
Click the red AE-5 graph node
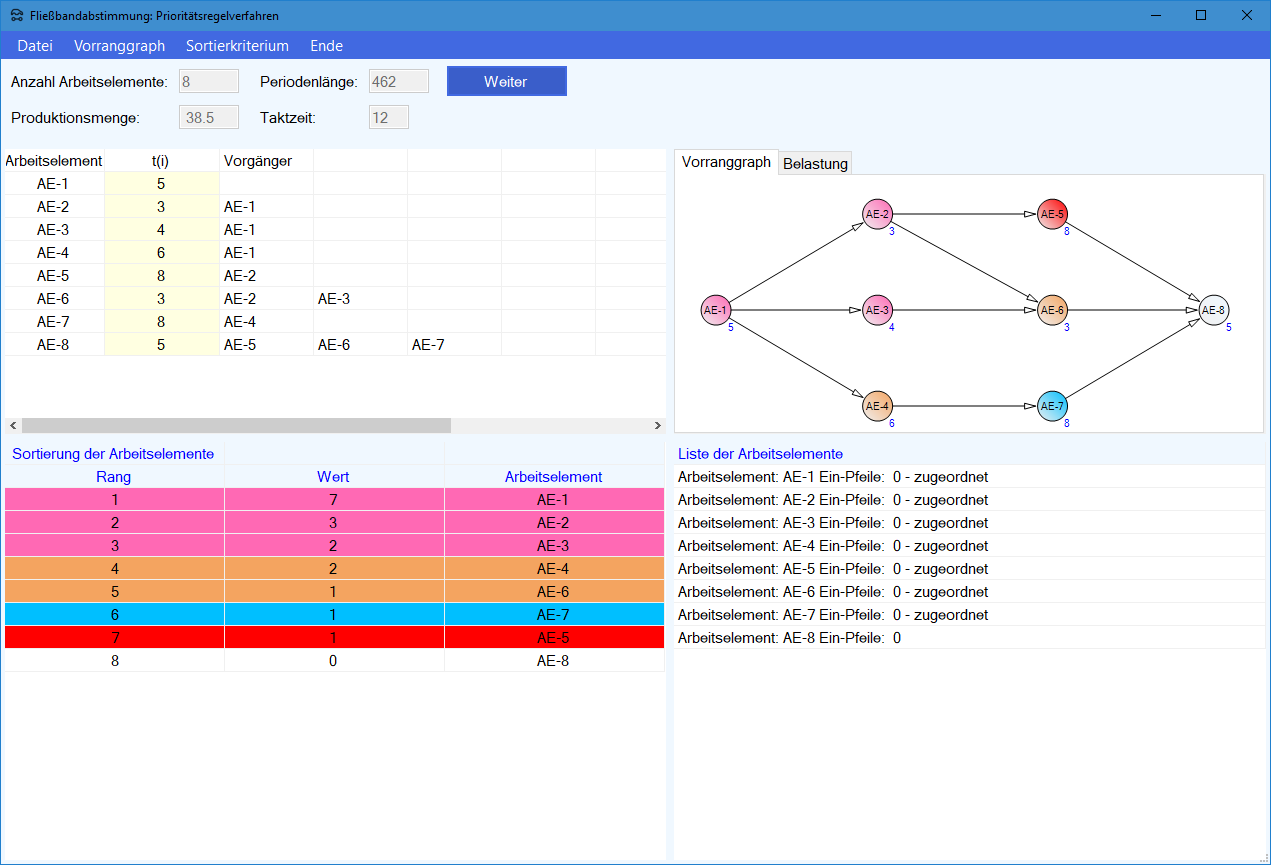pyautogui.click(x=1052, y=214)
